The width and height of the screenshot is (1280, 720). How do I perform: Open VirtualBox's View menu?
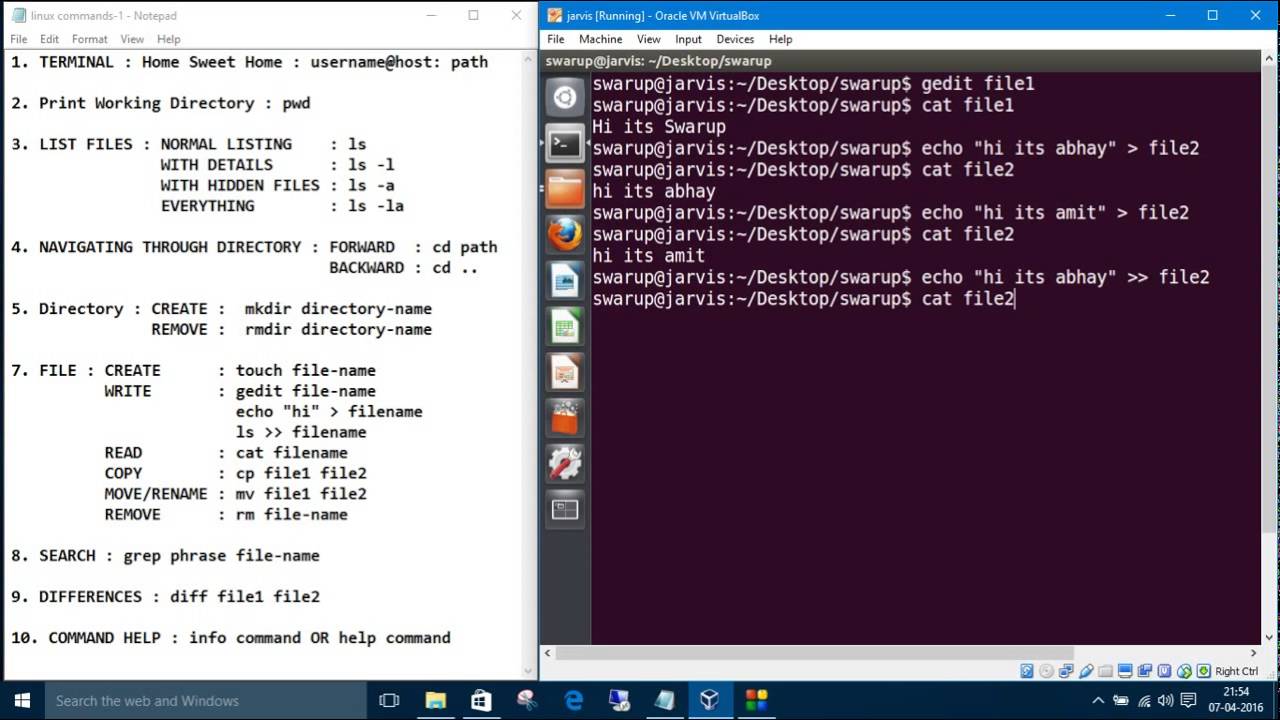point(648,39)
